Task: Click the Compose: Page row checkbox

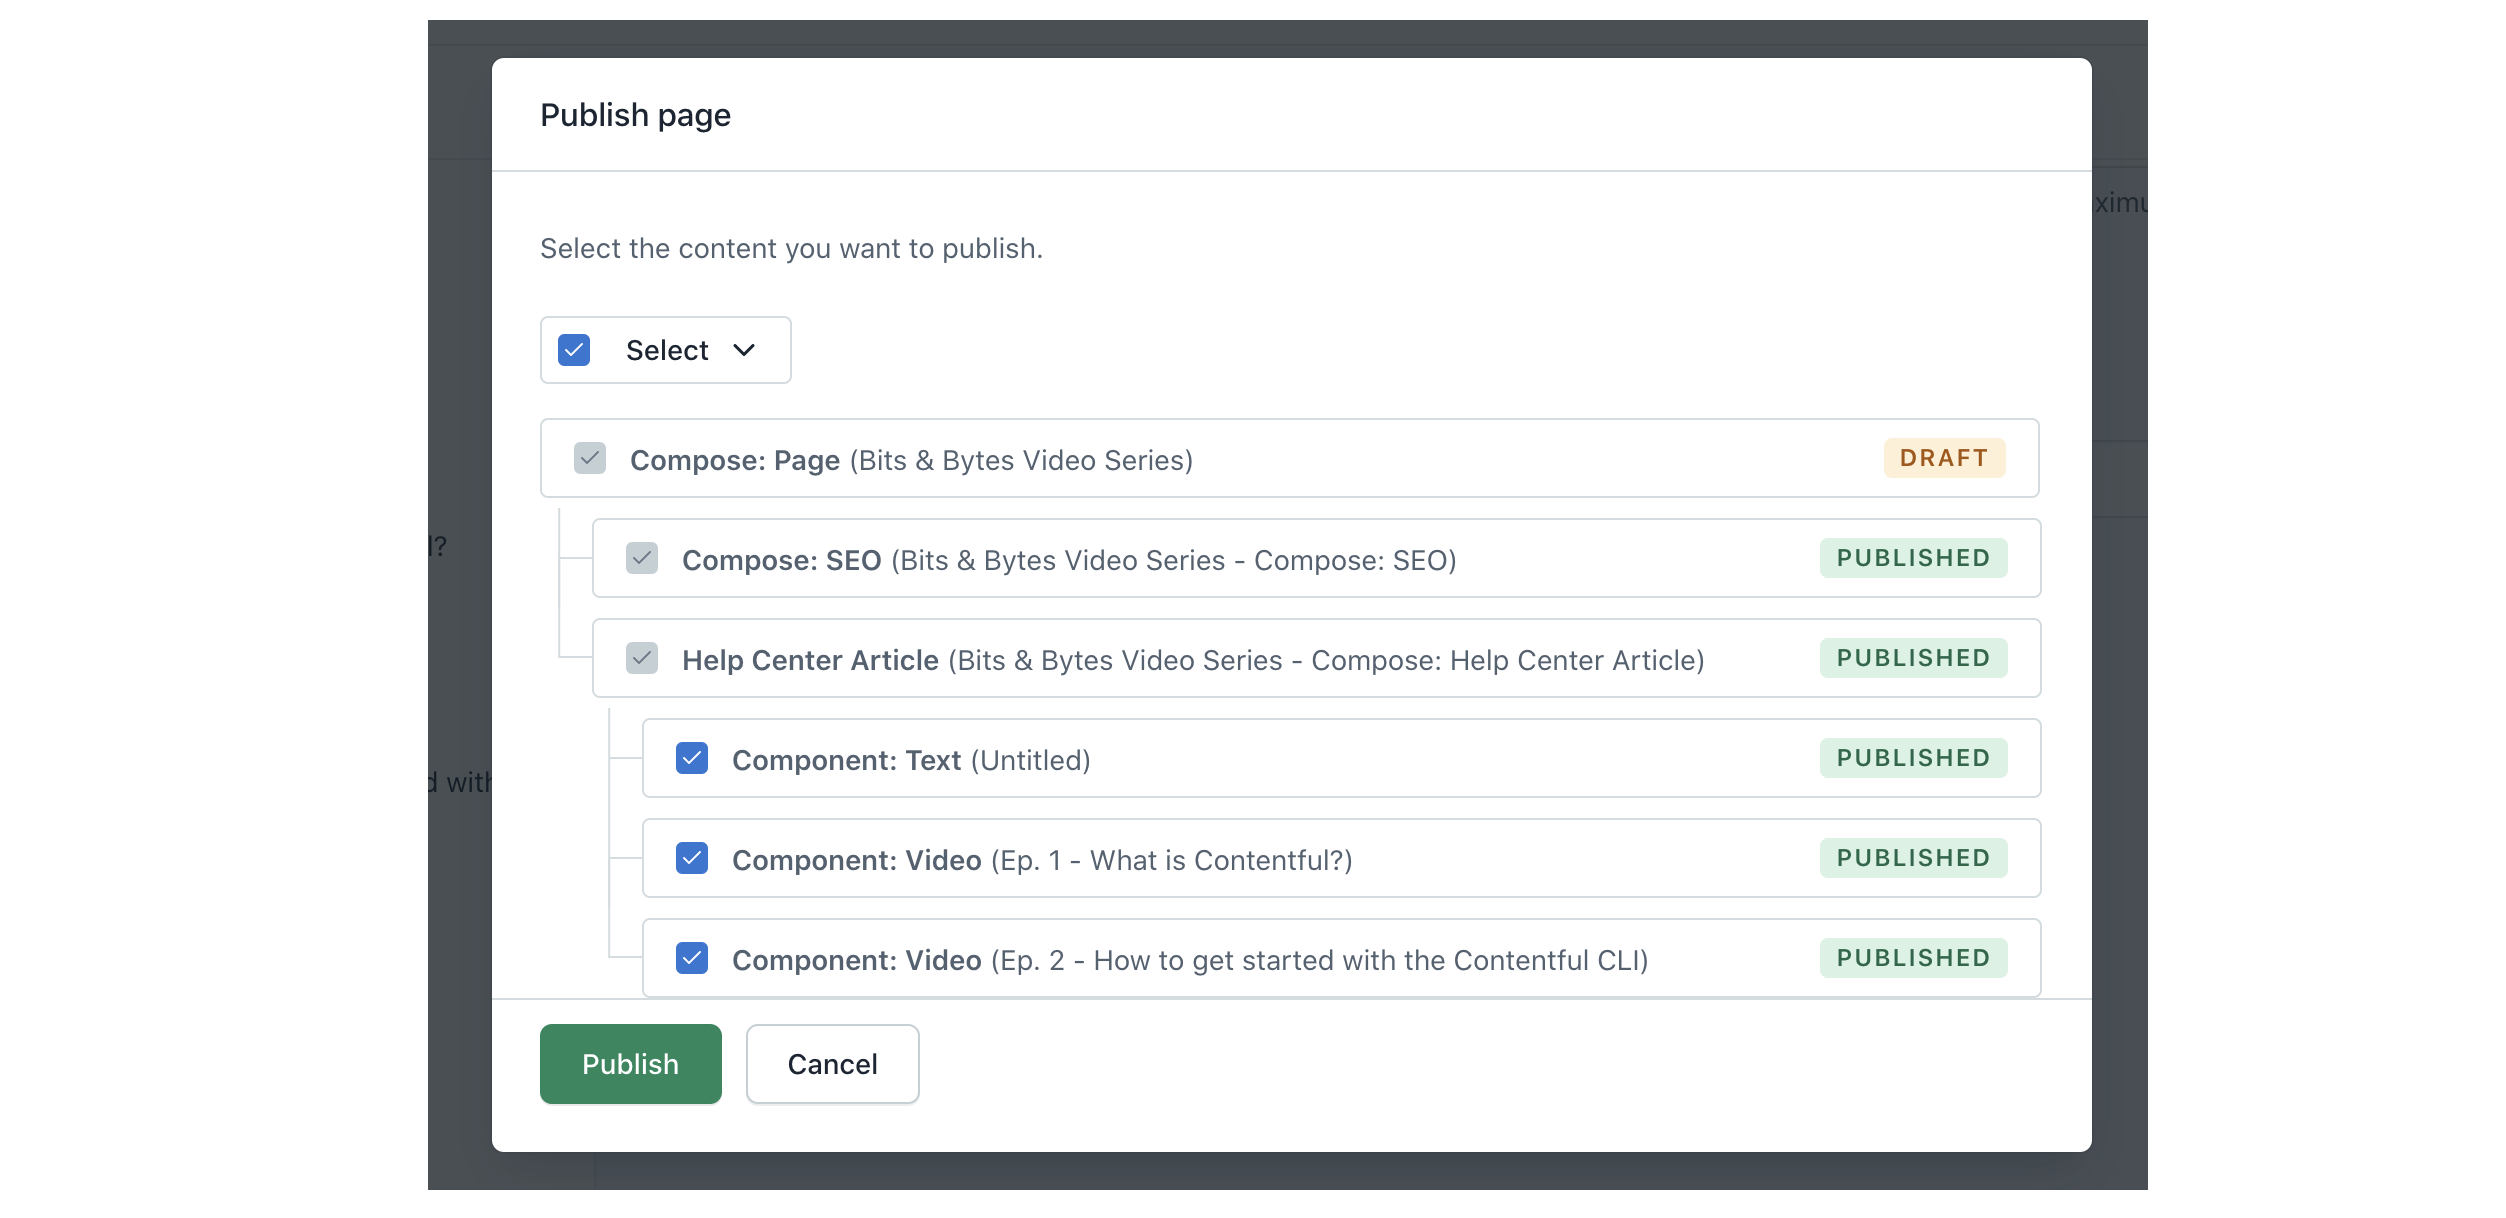Action: (x=590, y=458)
